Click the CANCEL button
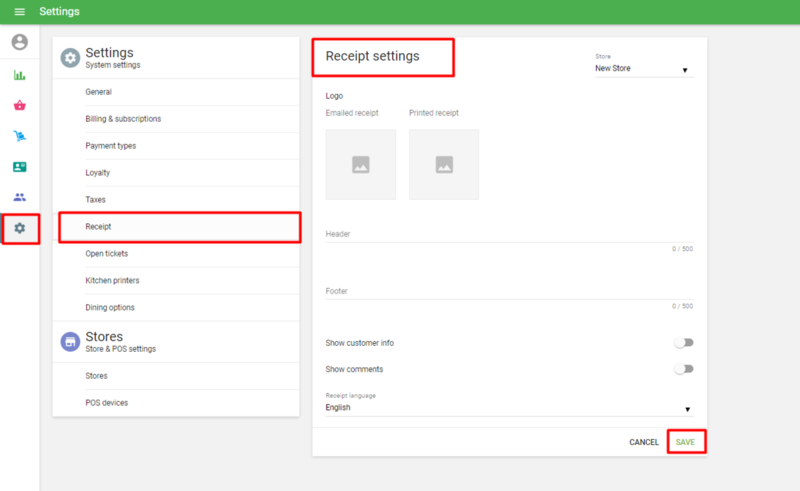 point(644,442)
